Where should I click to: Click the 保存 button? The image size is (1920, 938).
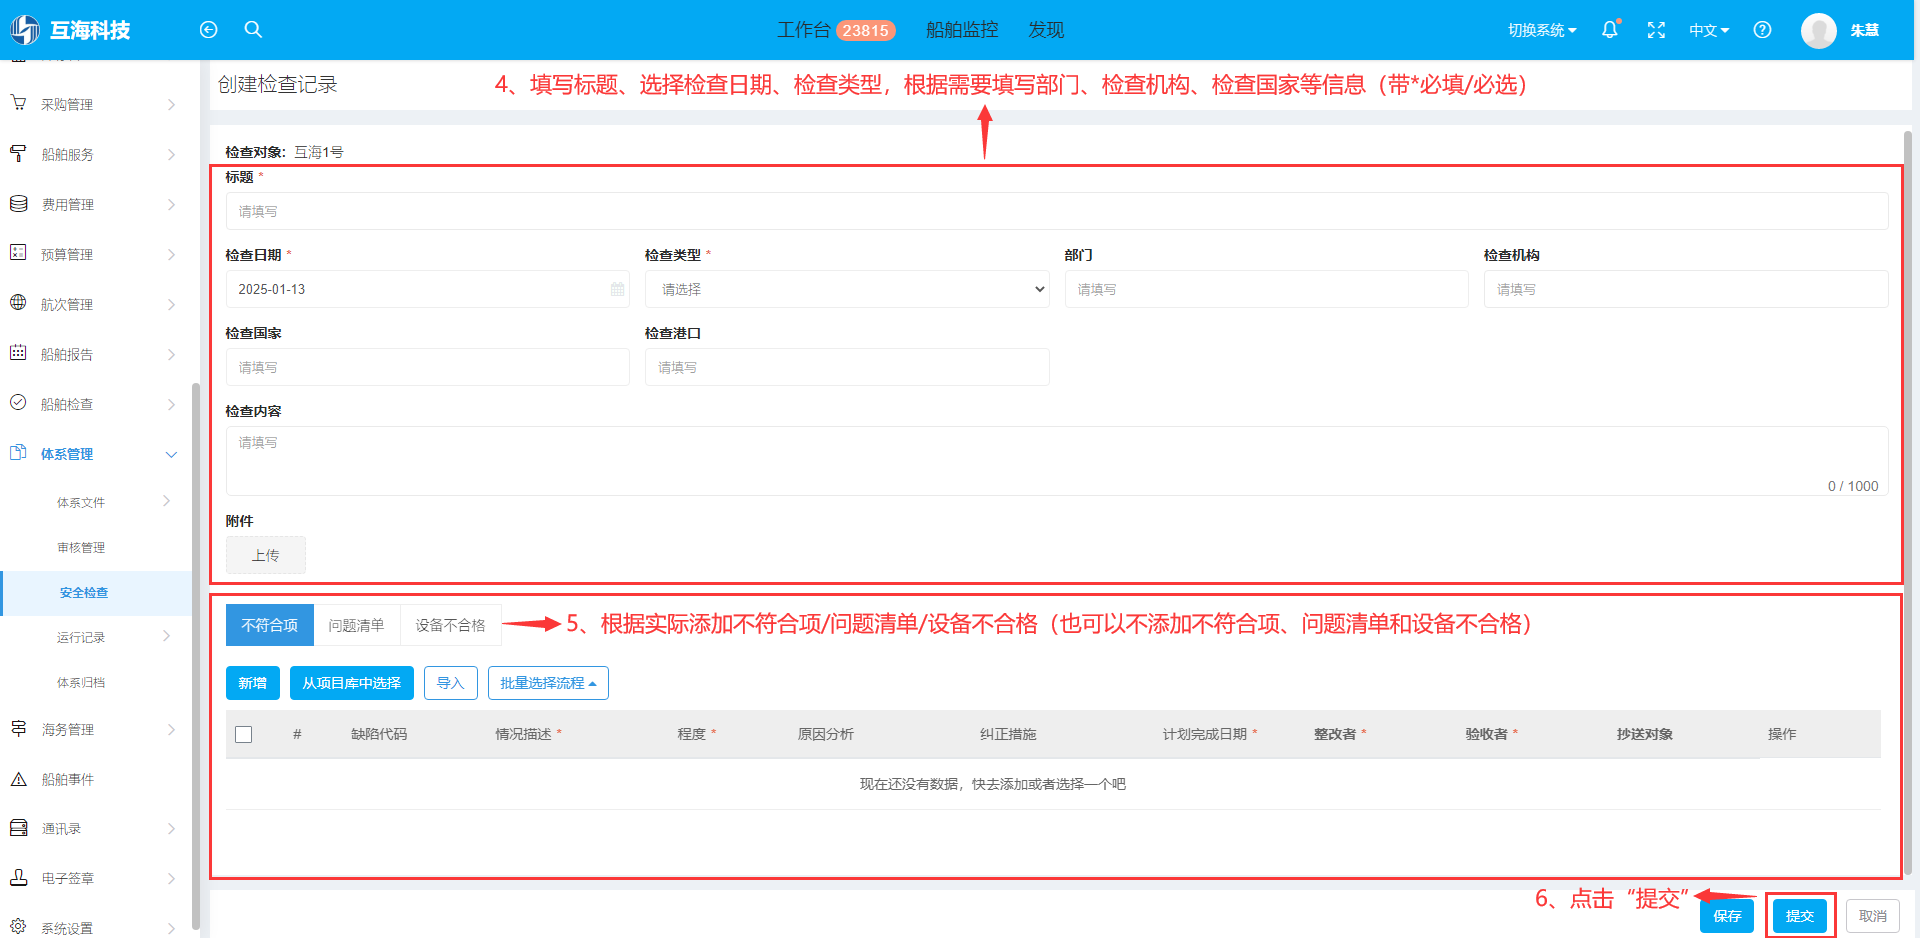[x=1727, y=916]
